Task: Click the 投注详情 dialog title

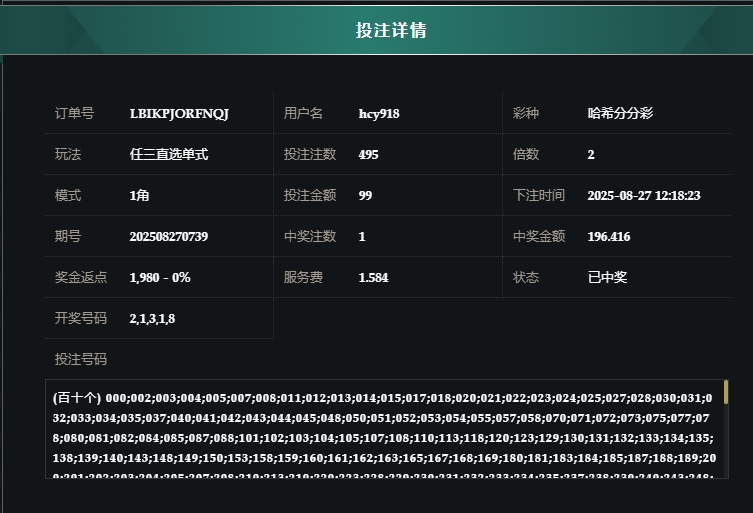Action: tap(391, 30)
